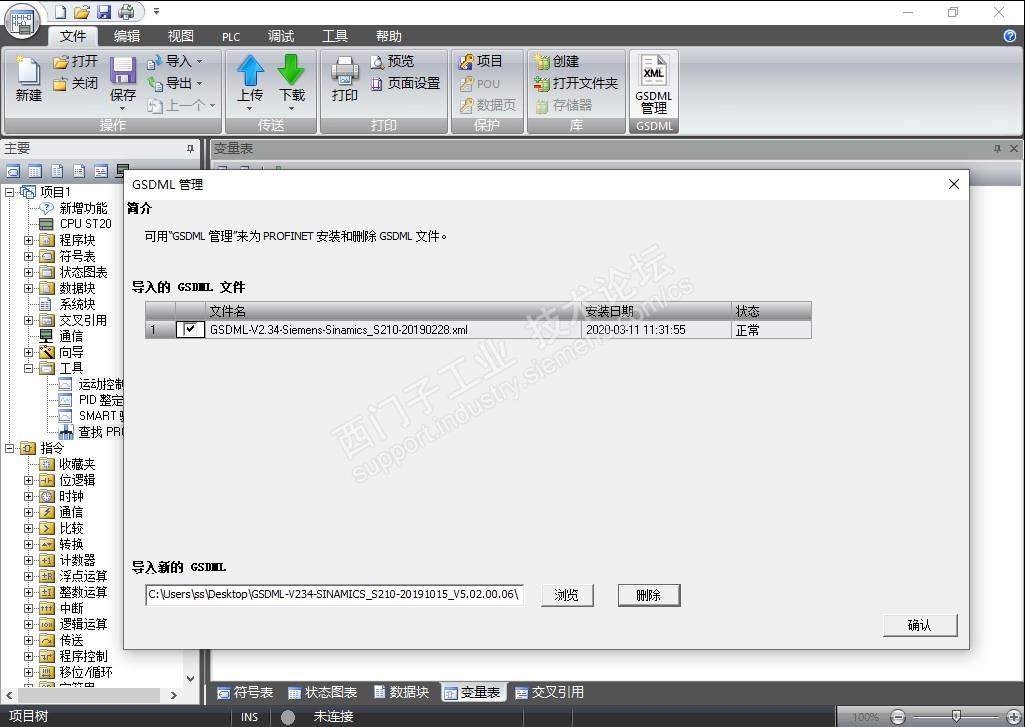
Task: Switch to 数据块 bottom tab
Action: click(x=401, y=692)
